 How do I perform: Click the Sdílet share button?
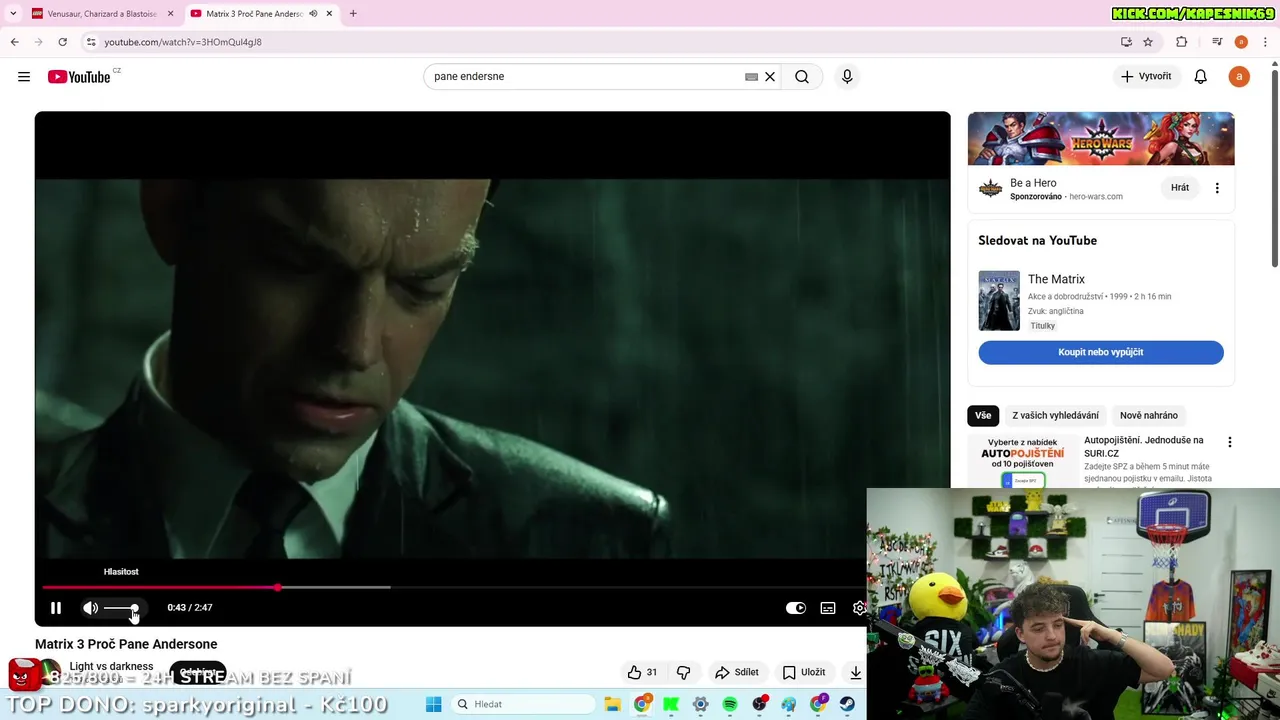[x=737, y=672]
